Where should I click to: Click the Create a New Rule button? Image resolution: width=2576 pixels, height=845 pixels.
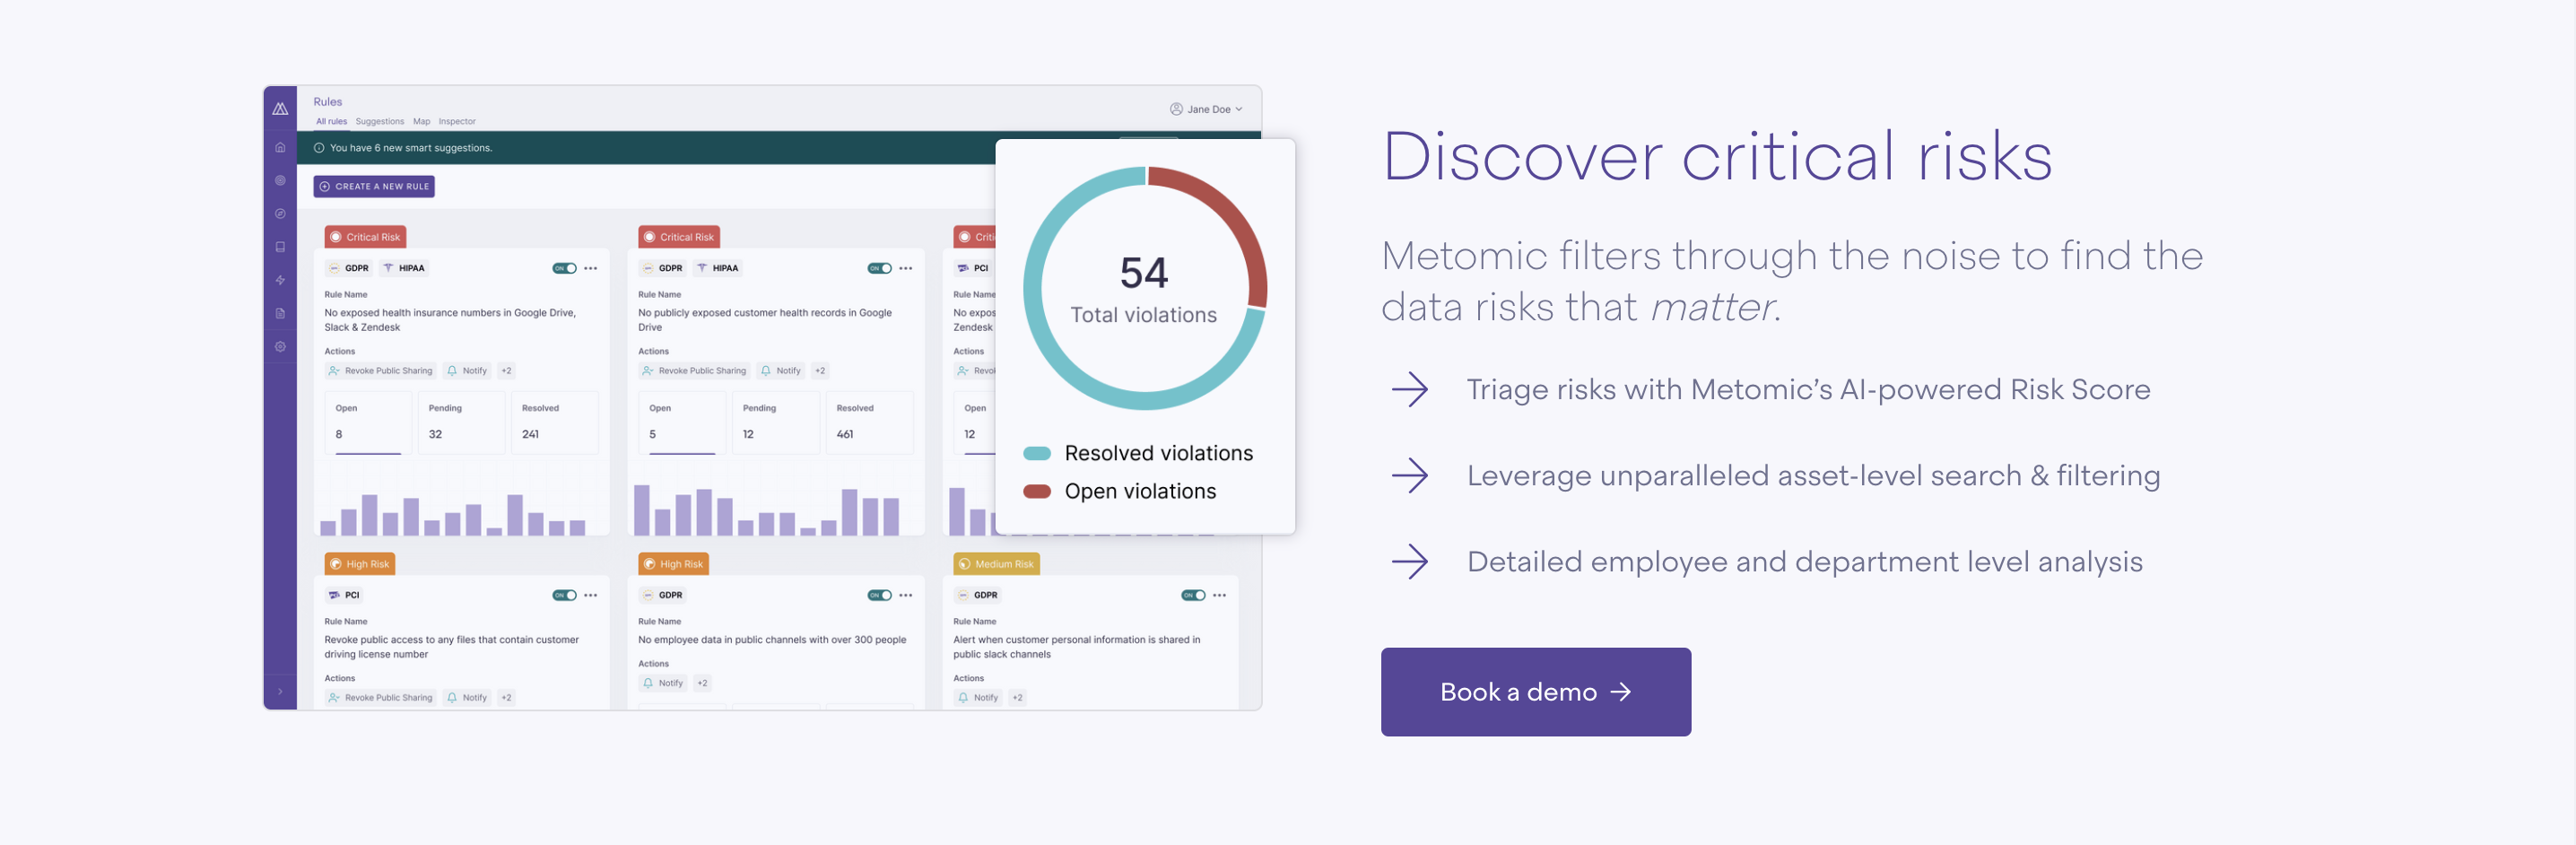click(374, 186)
